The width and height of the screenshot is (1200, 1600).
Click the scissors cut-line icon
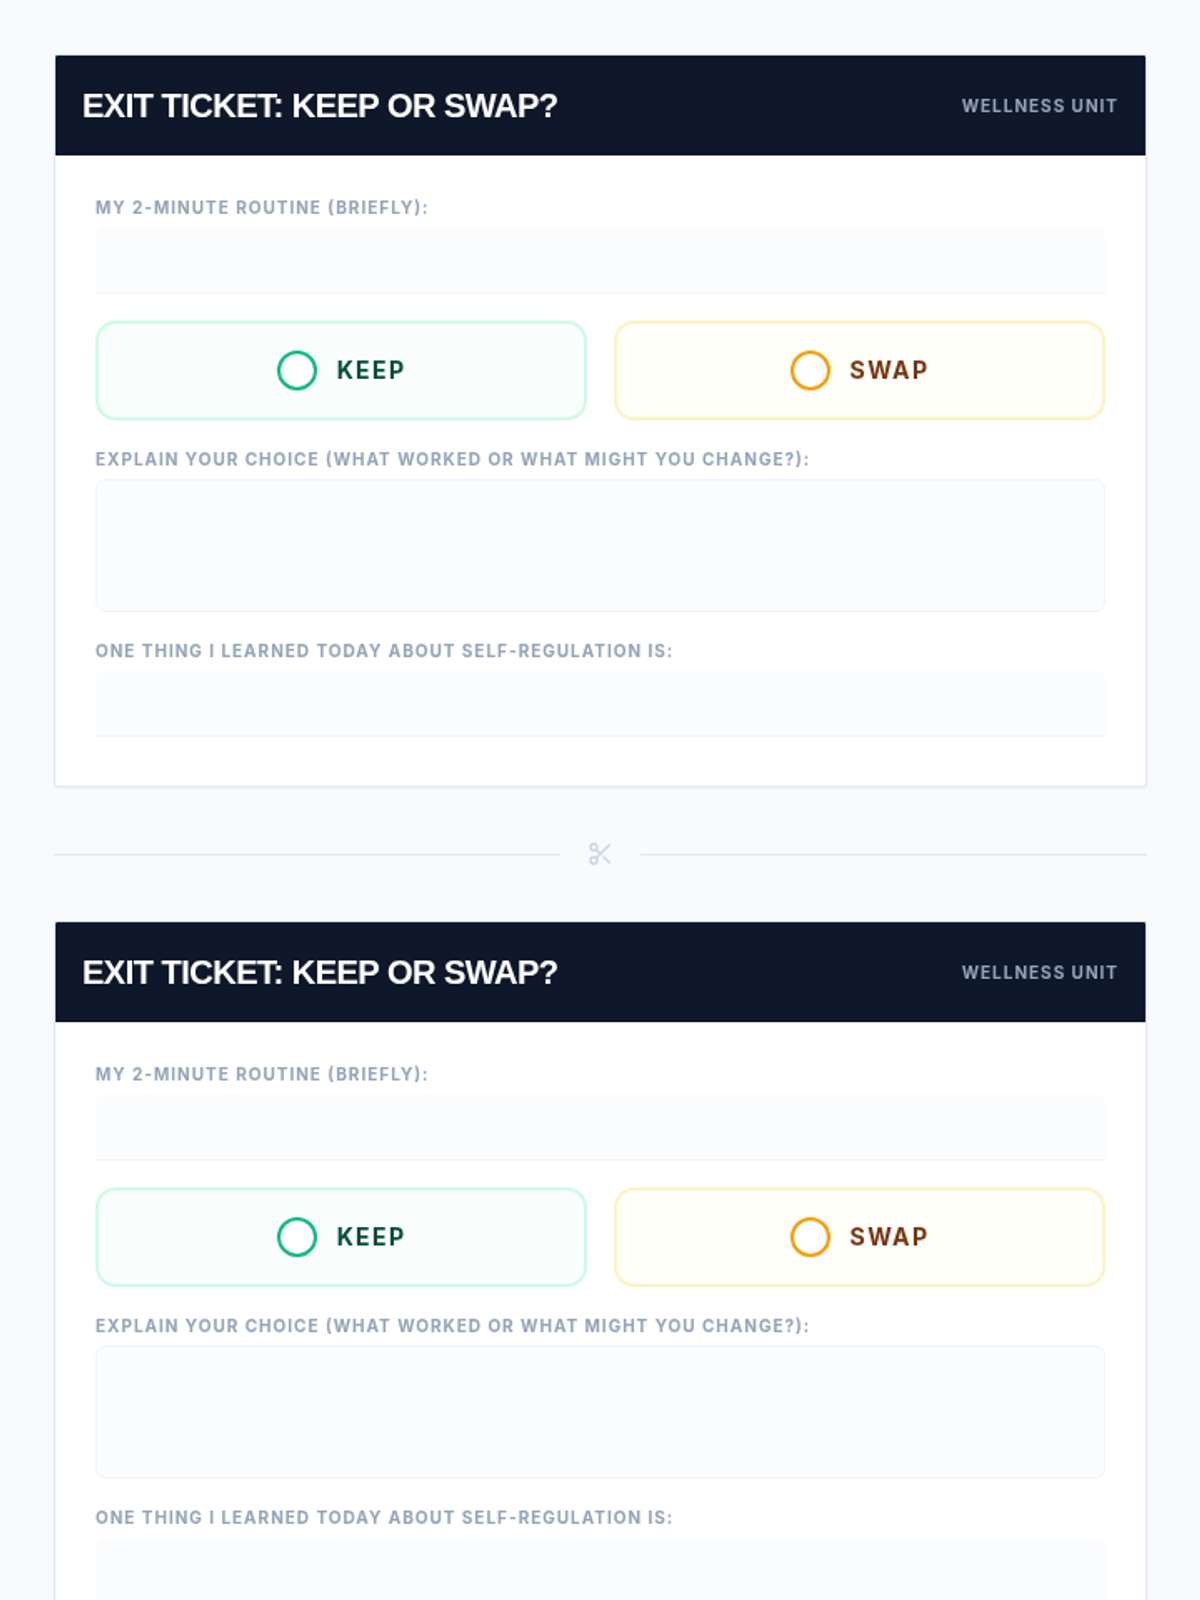[x=600, y=854]
